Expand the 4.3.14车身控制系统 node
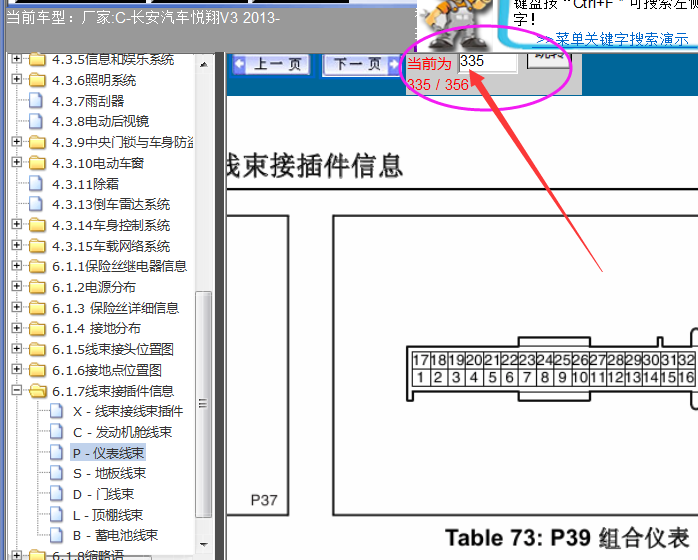Screen dimensions: 698x560 coord(16,224)
